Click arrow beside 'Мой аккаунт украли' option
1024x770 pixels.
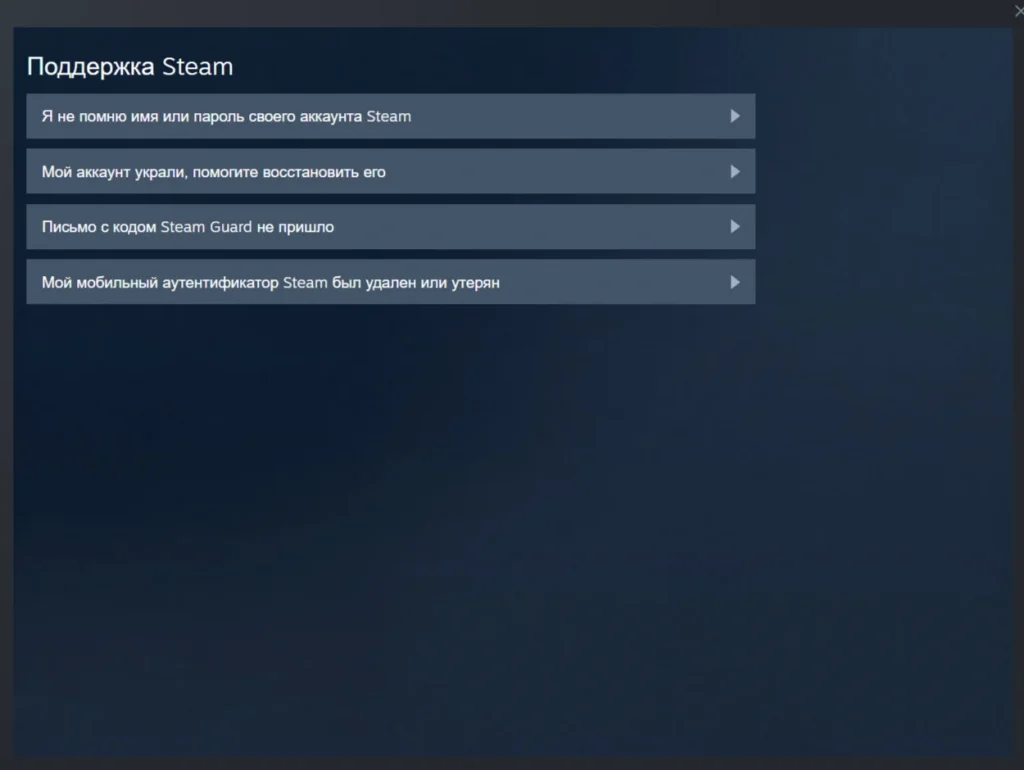pyautogui.click(x=735, y=172)
